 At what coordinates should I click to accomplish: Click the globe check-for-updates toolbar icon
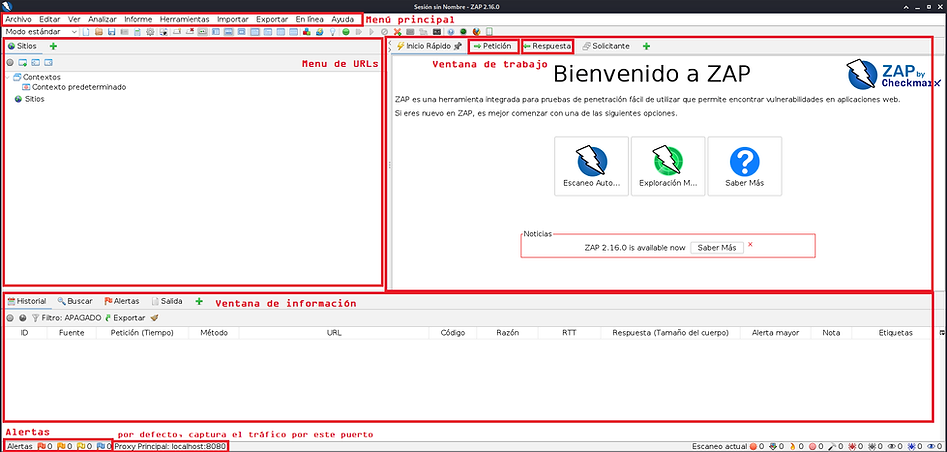click(319, 31)
